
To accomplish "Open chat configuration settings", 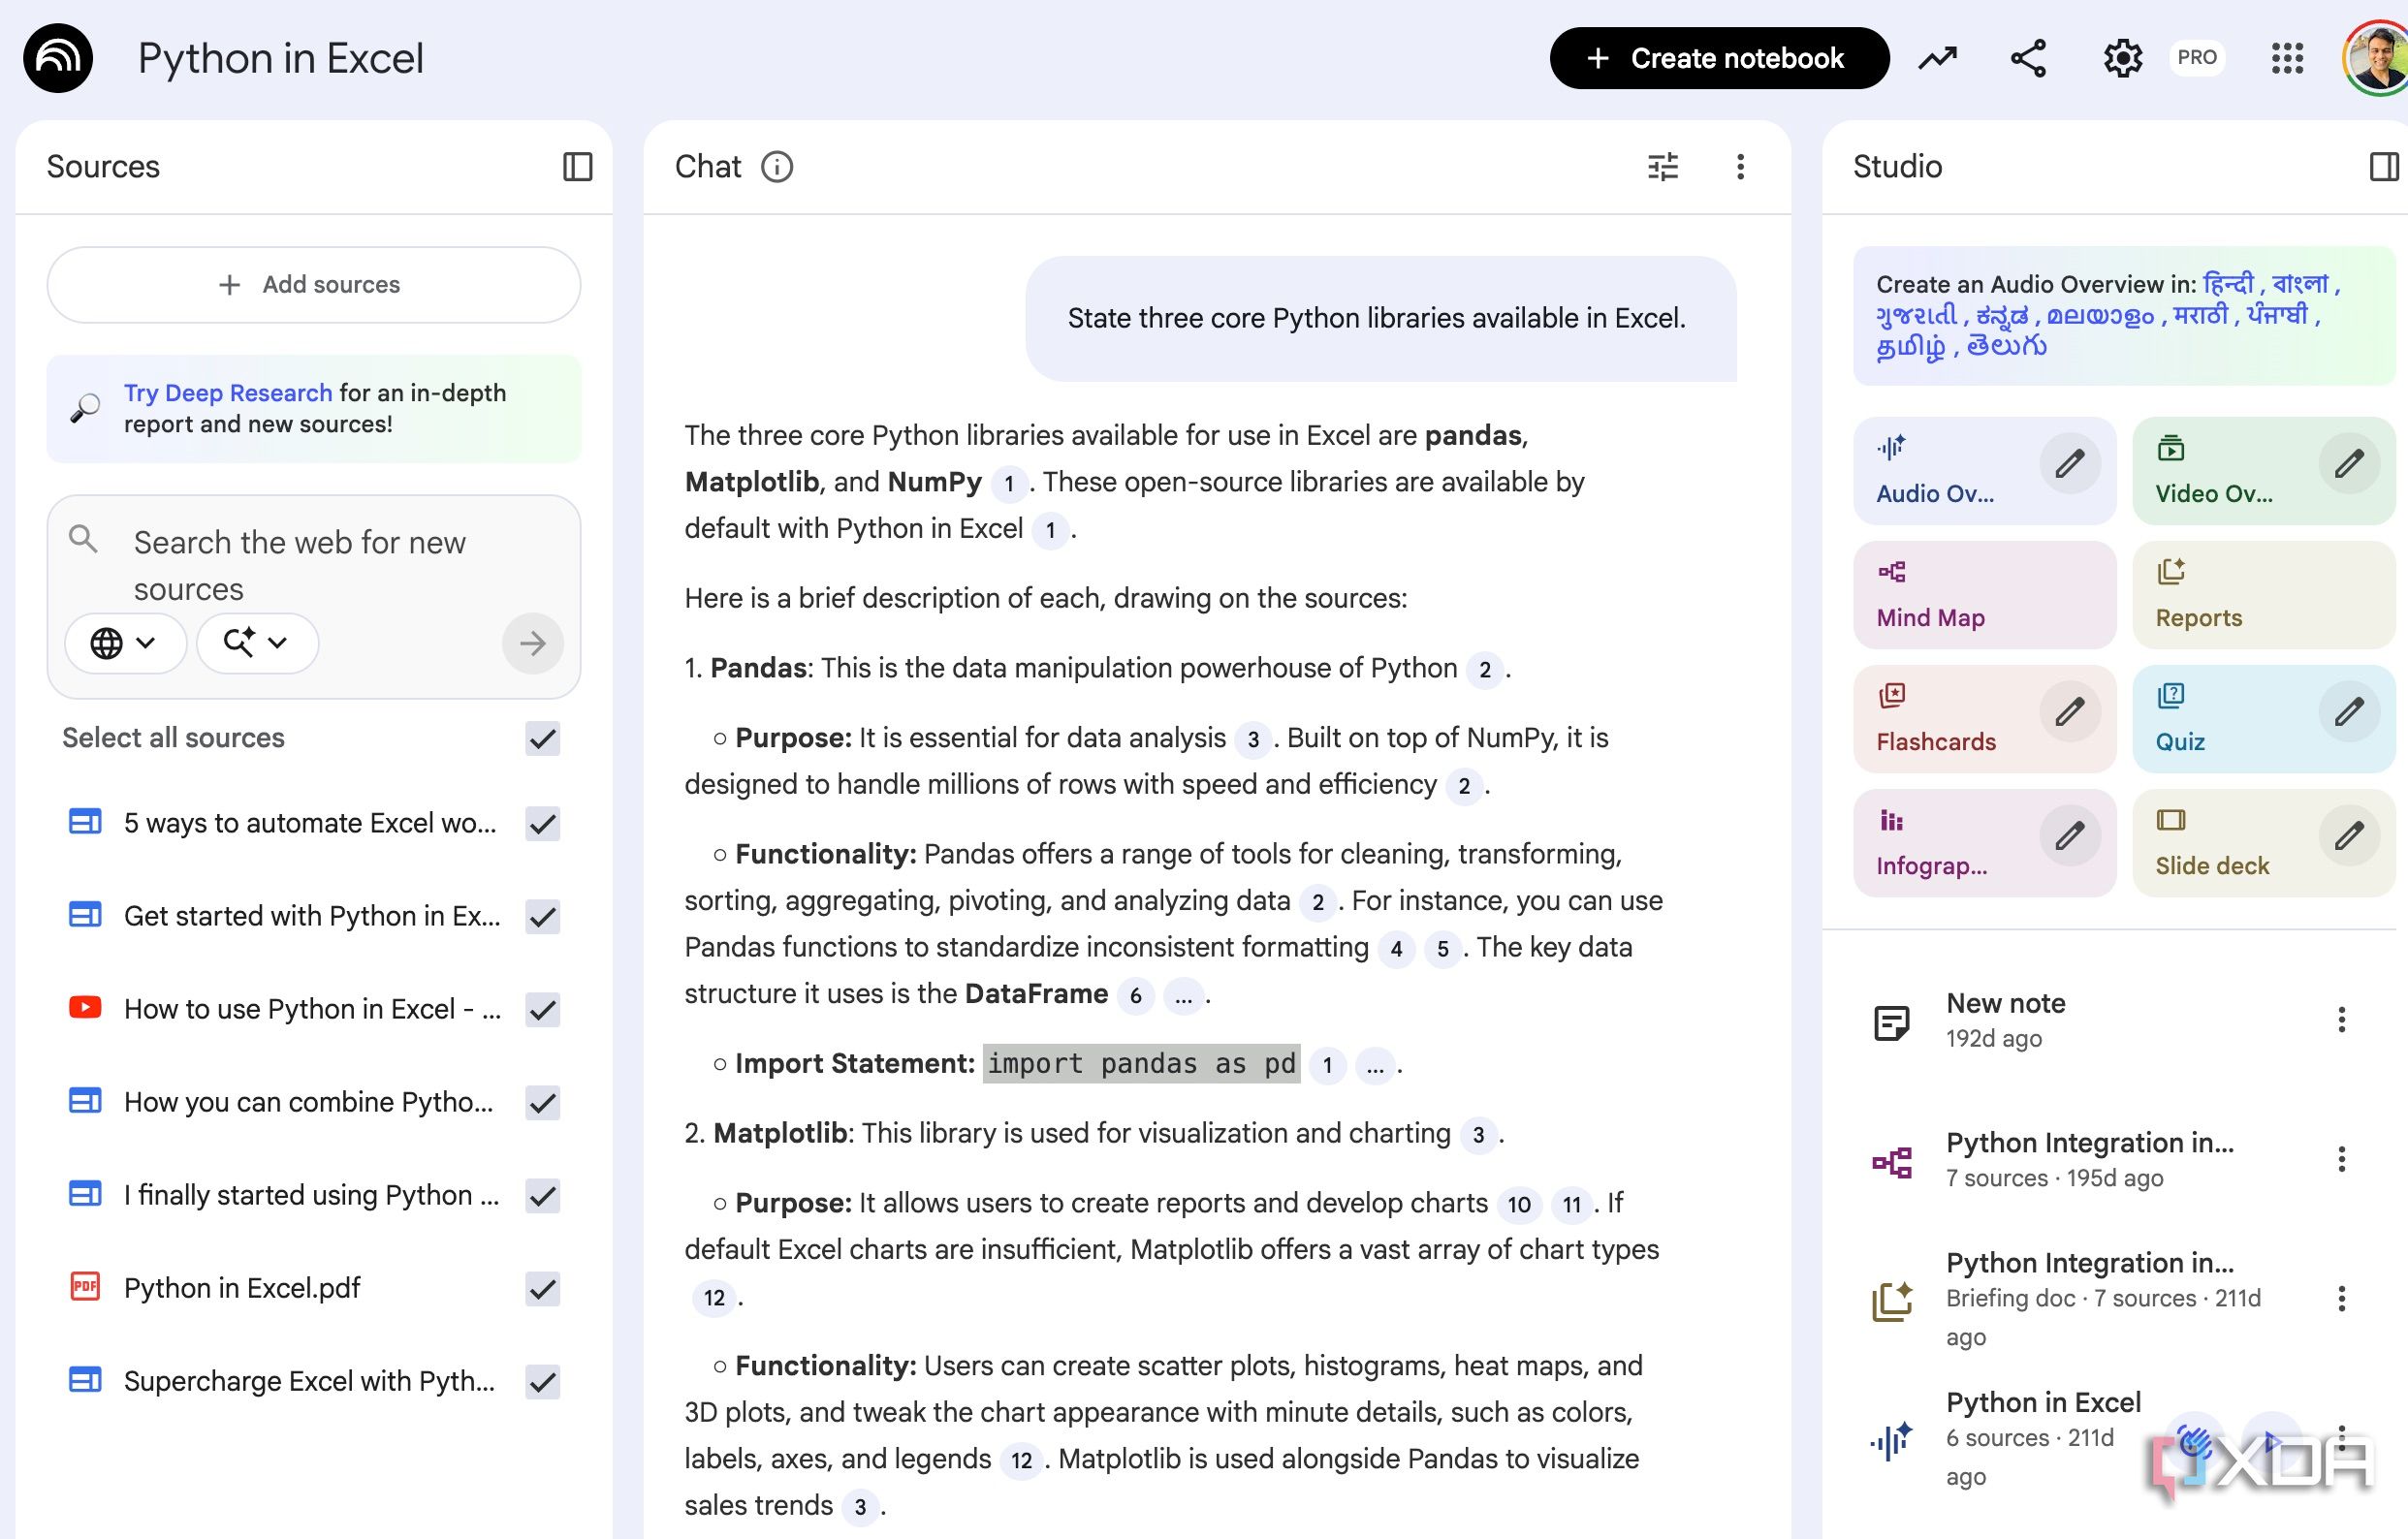I will 1663,167.
